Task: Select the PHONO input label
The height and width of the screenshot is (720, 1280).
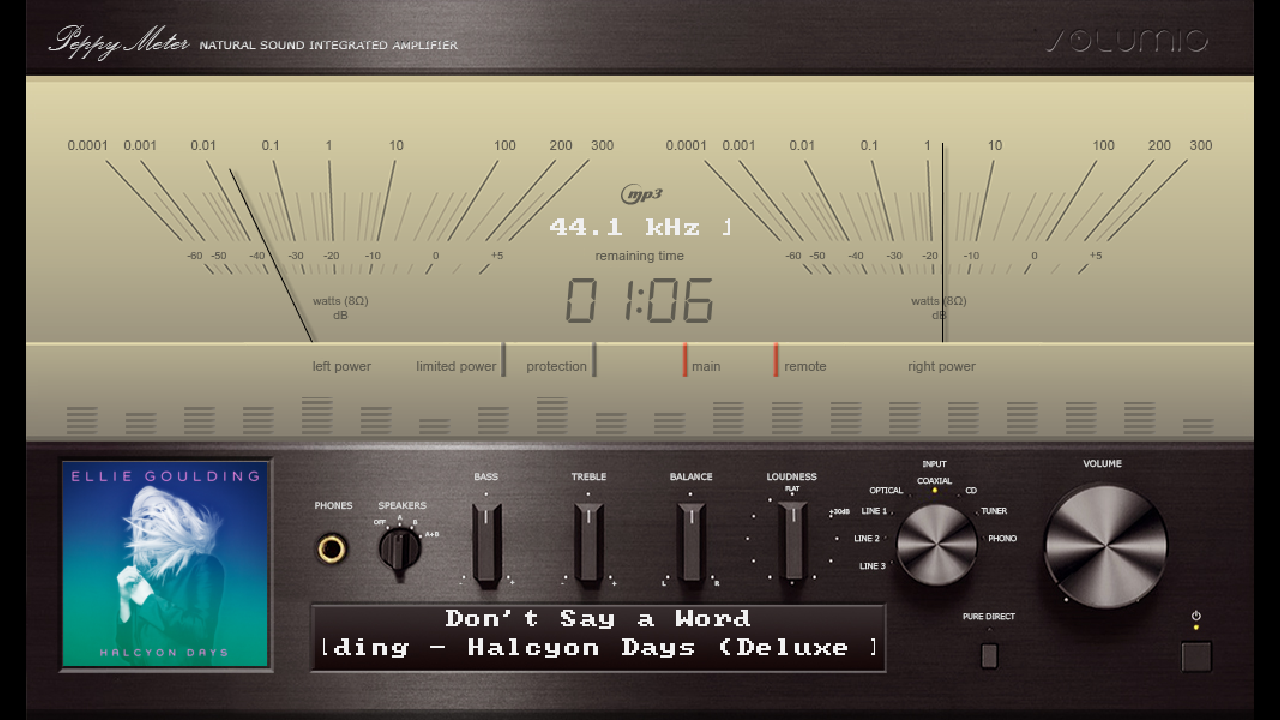Action: (x=1002, y=538)
